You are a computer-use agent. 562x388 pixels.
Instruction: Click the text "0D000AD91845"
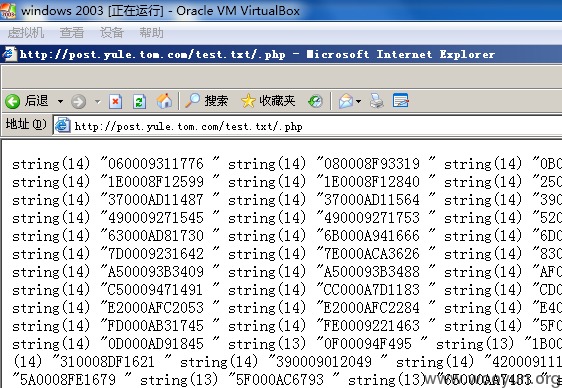[156, 344]
